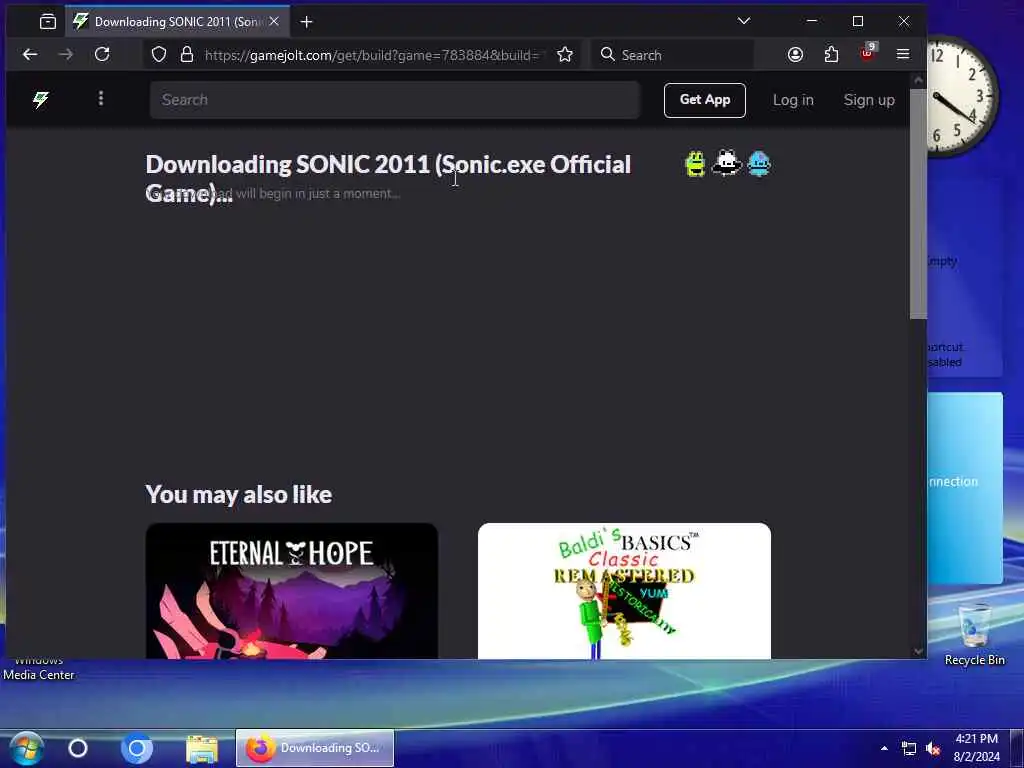
Task: Open the Sign up link
Action: (x=869, y=100)
